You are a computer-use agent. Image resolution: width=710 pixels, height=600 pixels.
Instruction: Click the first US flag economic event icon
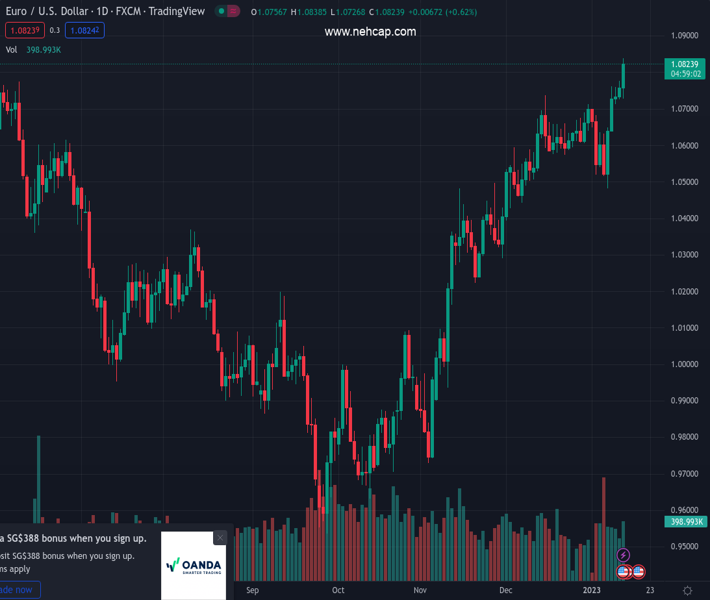tap(624, 572)
